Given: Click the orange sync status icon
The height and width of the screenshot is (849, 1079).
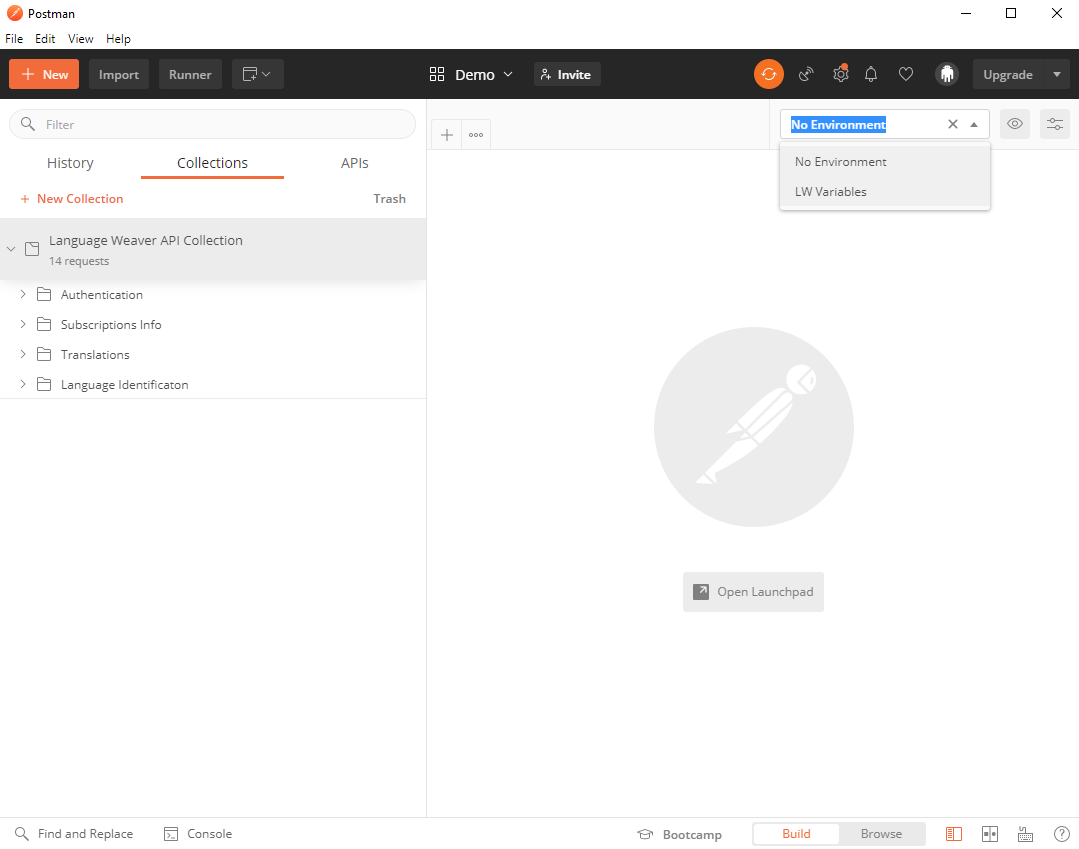Looking at the screenshot, I should coord(769,74).
